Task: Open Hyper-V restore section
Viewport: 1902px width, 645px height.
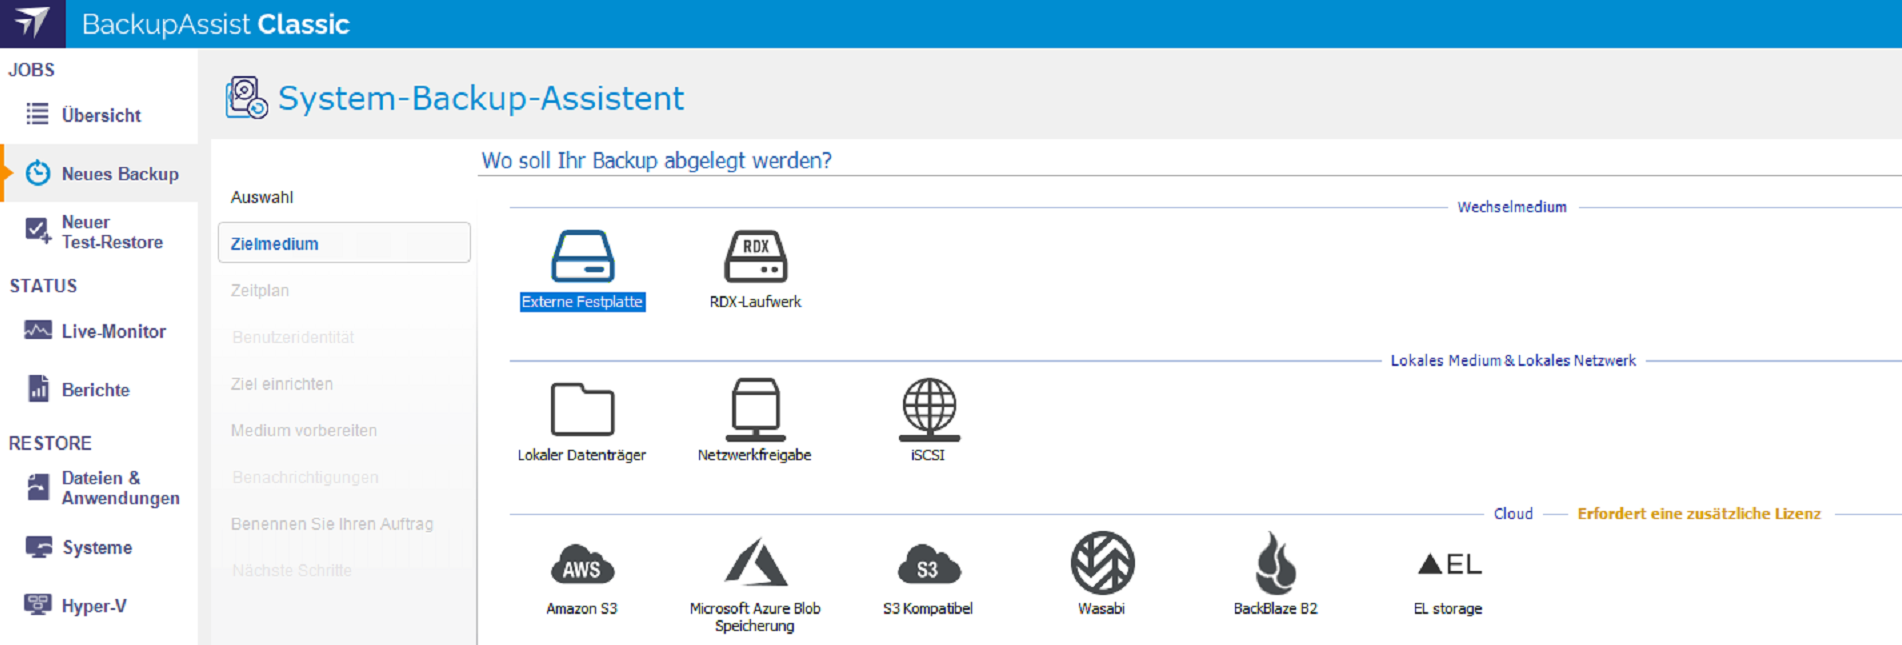Action: tap(93, 606)
